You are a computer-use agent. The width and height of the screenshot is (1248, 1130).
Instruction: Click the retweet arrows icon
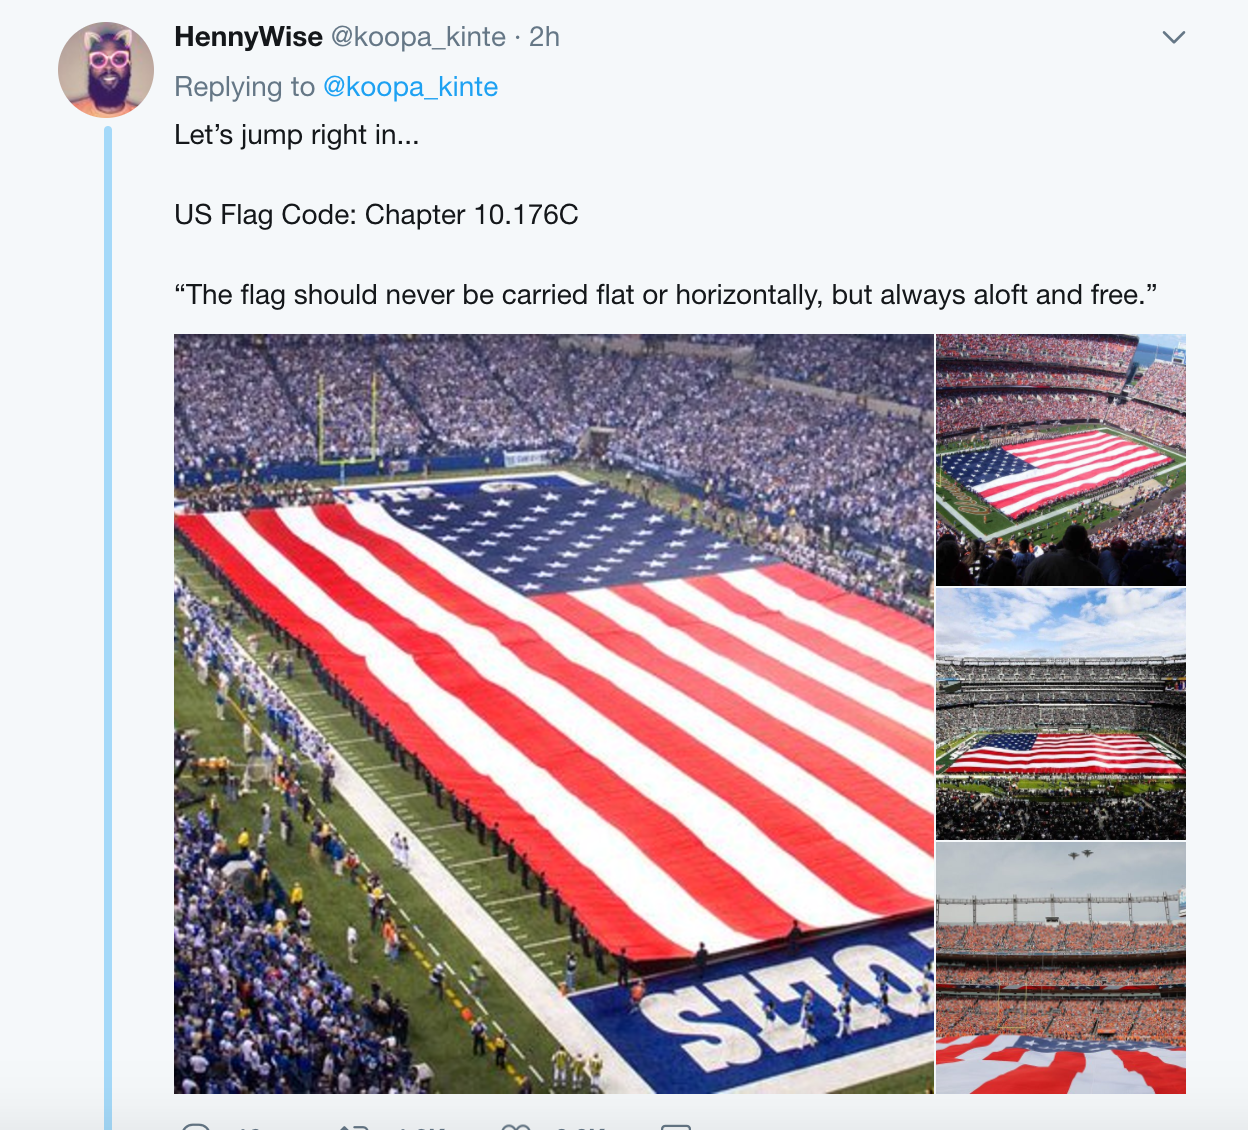pos(354,1126)
